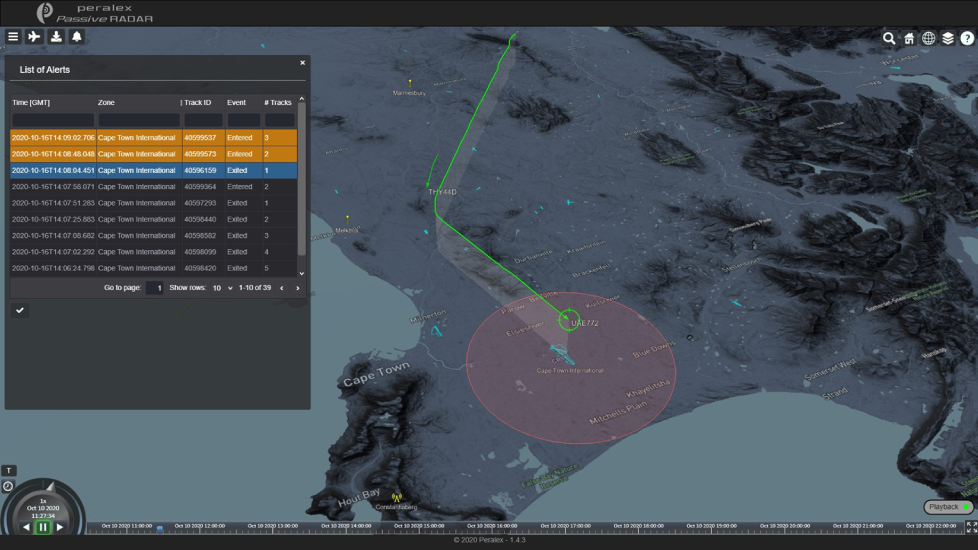Viewport: 978px width, 550px height.
Task: Select alert row with Track ID 40599537
Action: click(150, 138)
